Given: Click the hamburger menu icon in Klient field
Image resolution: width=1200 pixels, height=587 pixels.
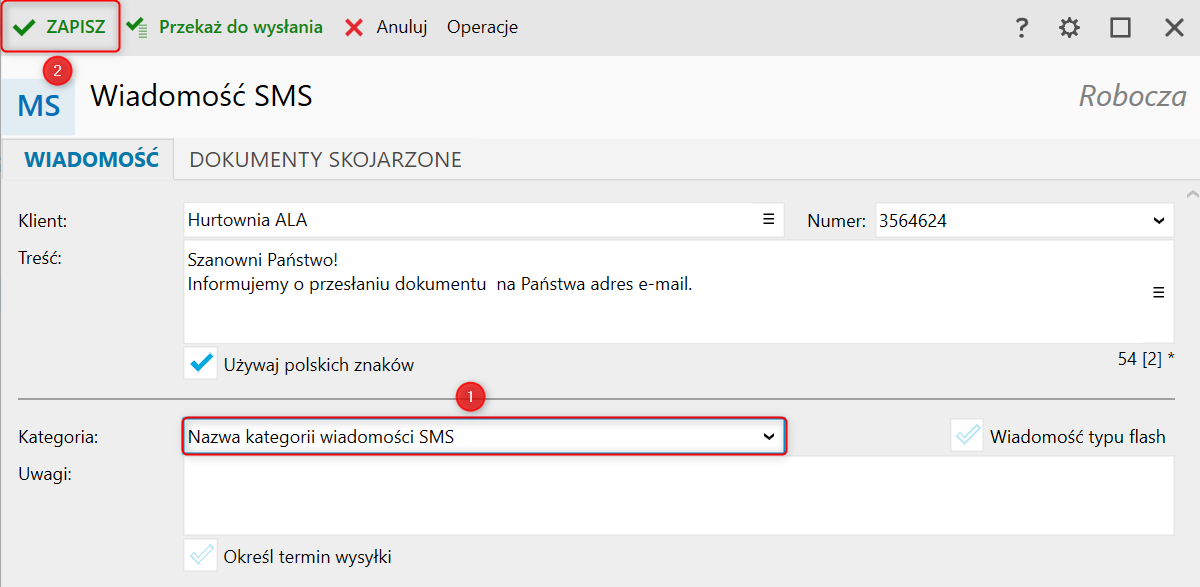Looking at the screenshot, I should [x=769, y=219].
